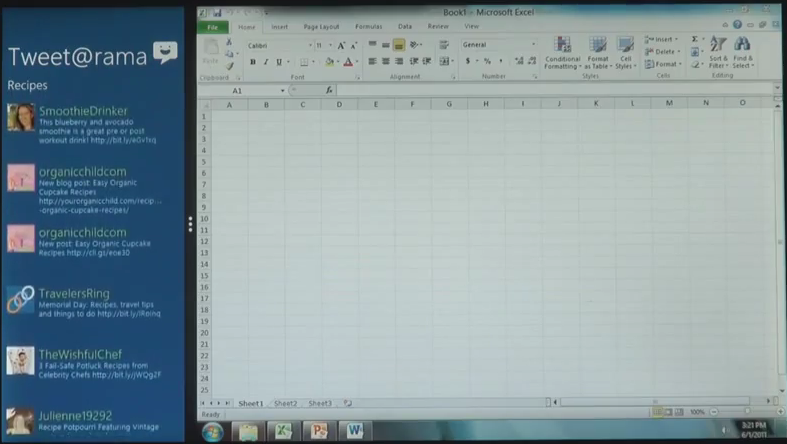787x444 pixels.
Task: Click the Percent Style icon
Action: (487, 61)
